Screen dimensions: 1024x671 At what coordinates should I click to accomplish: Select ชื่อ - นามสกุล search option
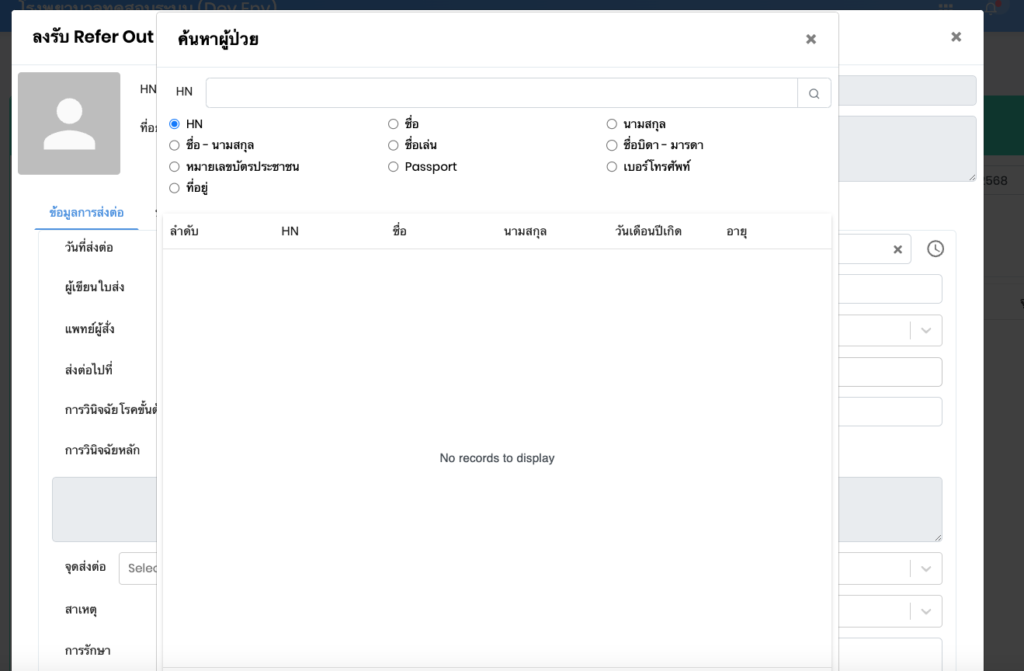(175, 145)
